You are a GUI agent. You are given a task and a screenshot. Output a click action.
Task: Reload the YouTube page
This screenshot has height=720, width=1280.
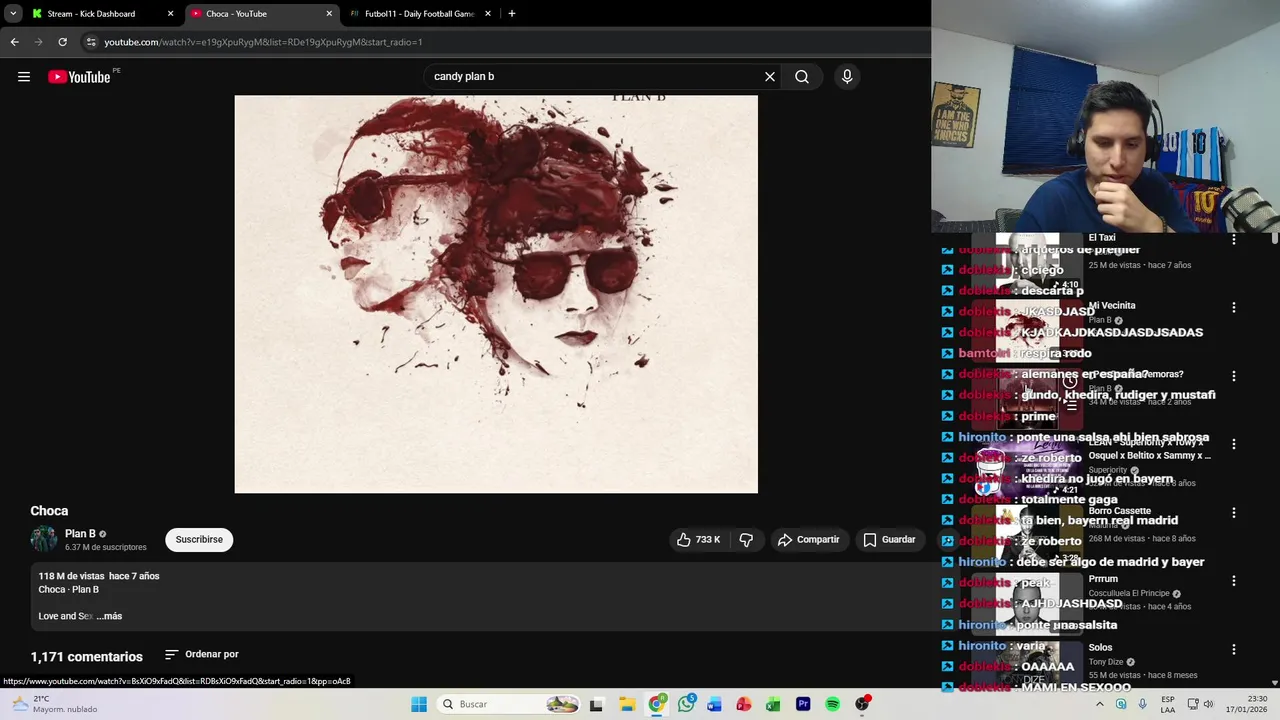tap(62, 42)
